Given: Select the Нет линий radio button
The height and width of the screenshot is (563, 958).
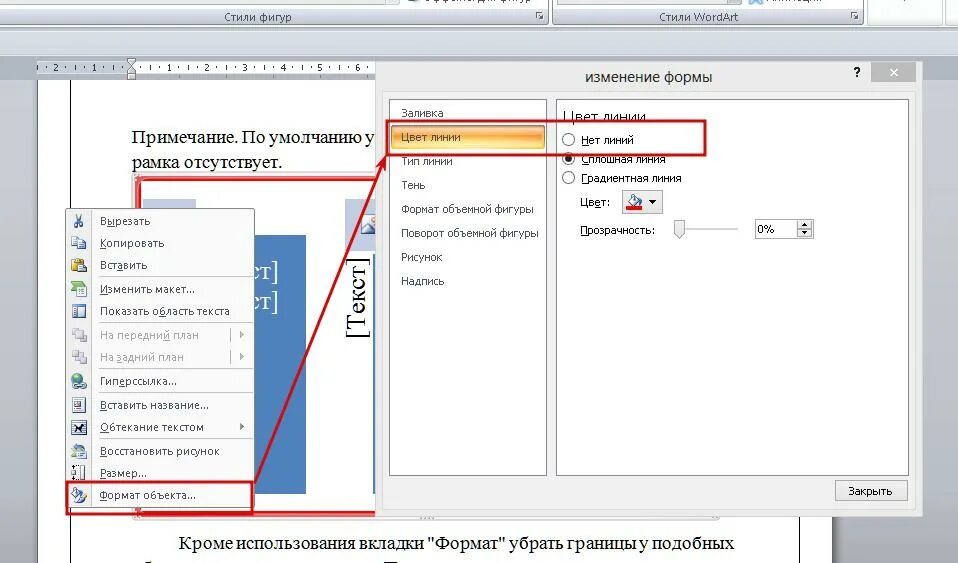Looking at the screenshot, I should tap(568, 139).
